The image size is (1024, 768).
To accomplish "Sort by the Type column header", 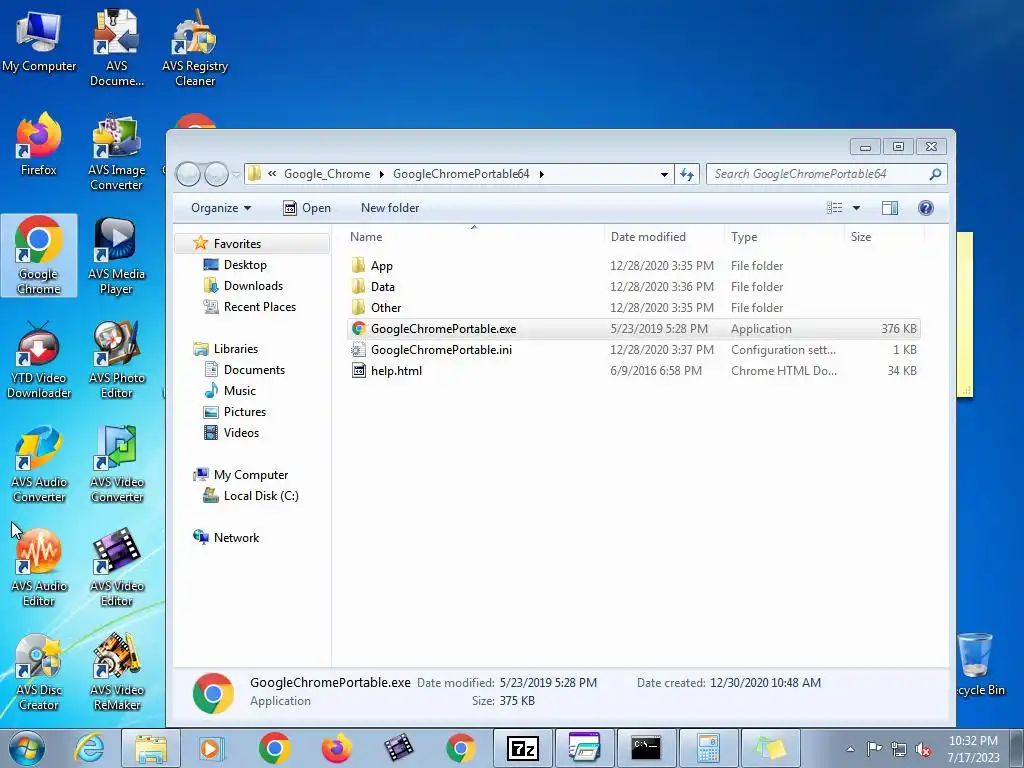I will point(784,237).
